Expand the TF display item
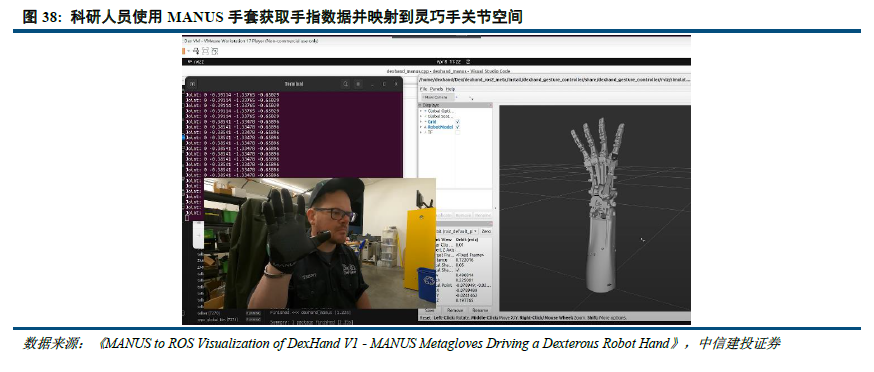This screenshot has height=372, width=874. (x=421, y=133)
